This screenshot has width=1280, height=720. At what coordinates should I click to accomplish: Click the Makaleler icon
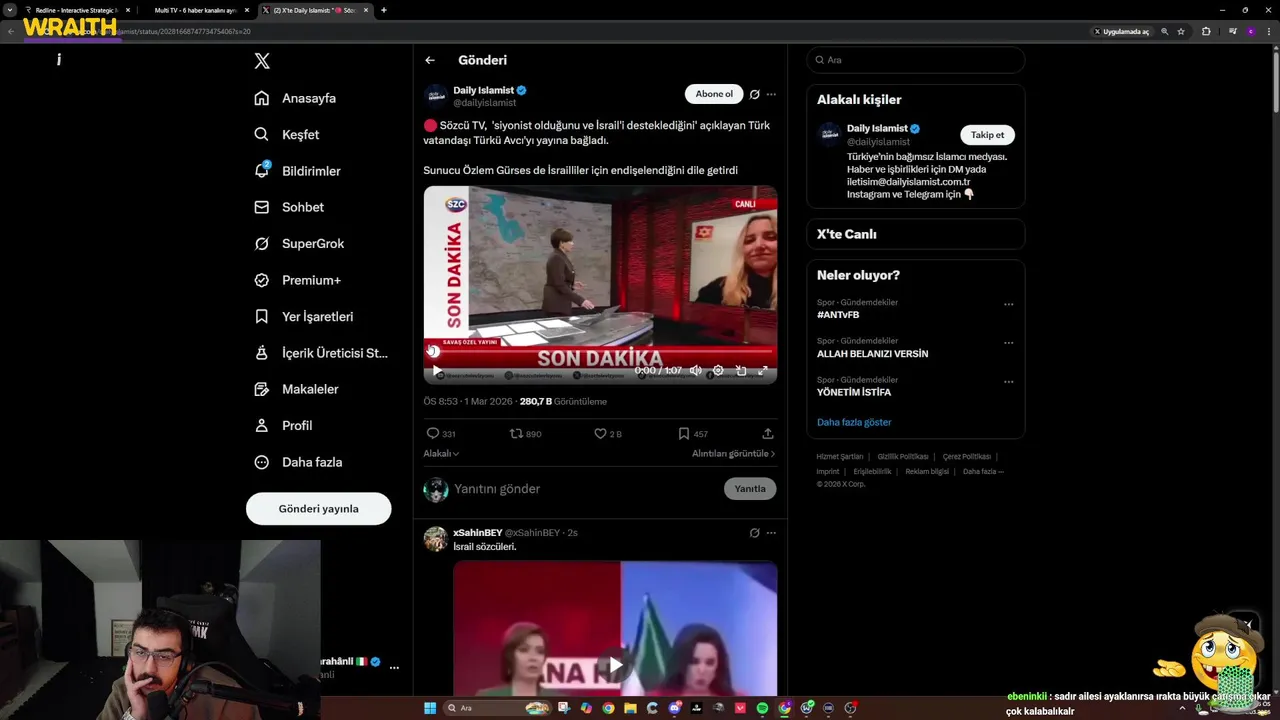(262, 389)
